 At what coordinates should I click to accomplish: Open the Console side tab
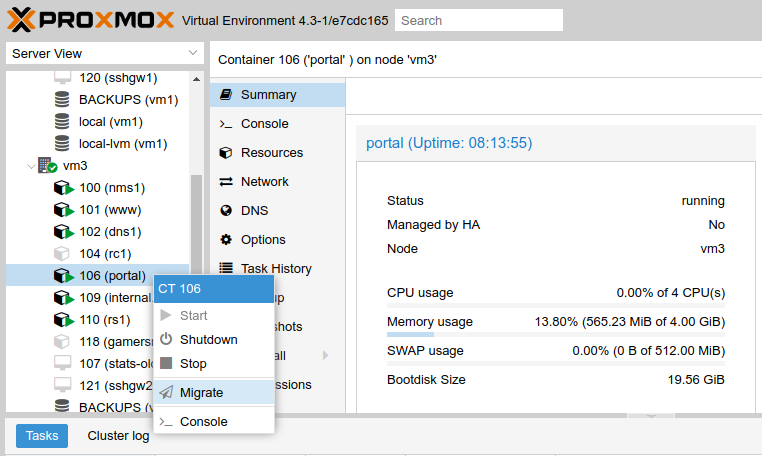tap(278, 124)
